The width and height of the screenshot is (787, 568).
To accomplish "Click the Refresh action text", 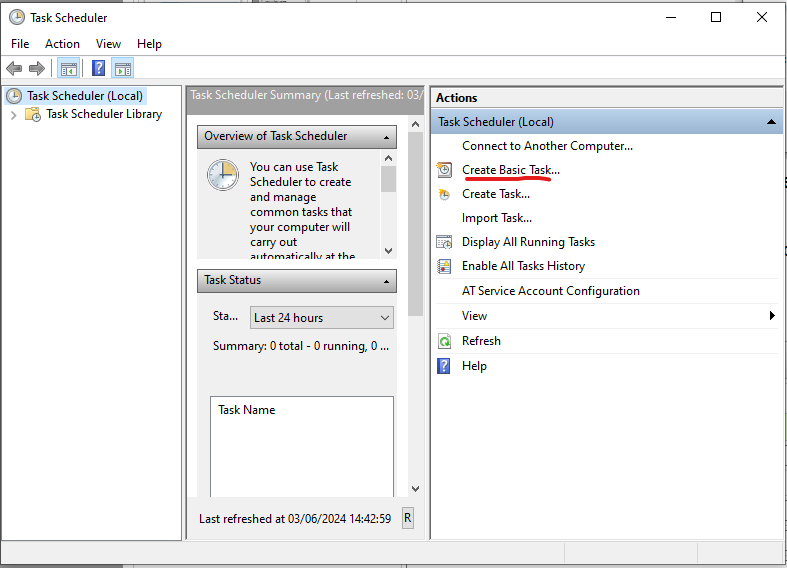I will [481, 341].
